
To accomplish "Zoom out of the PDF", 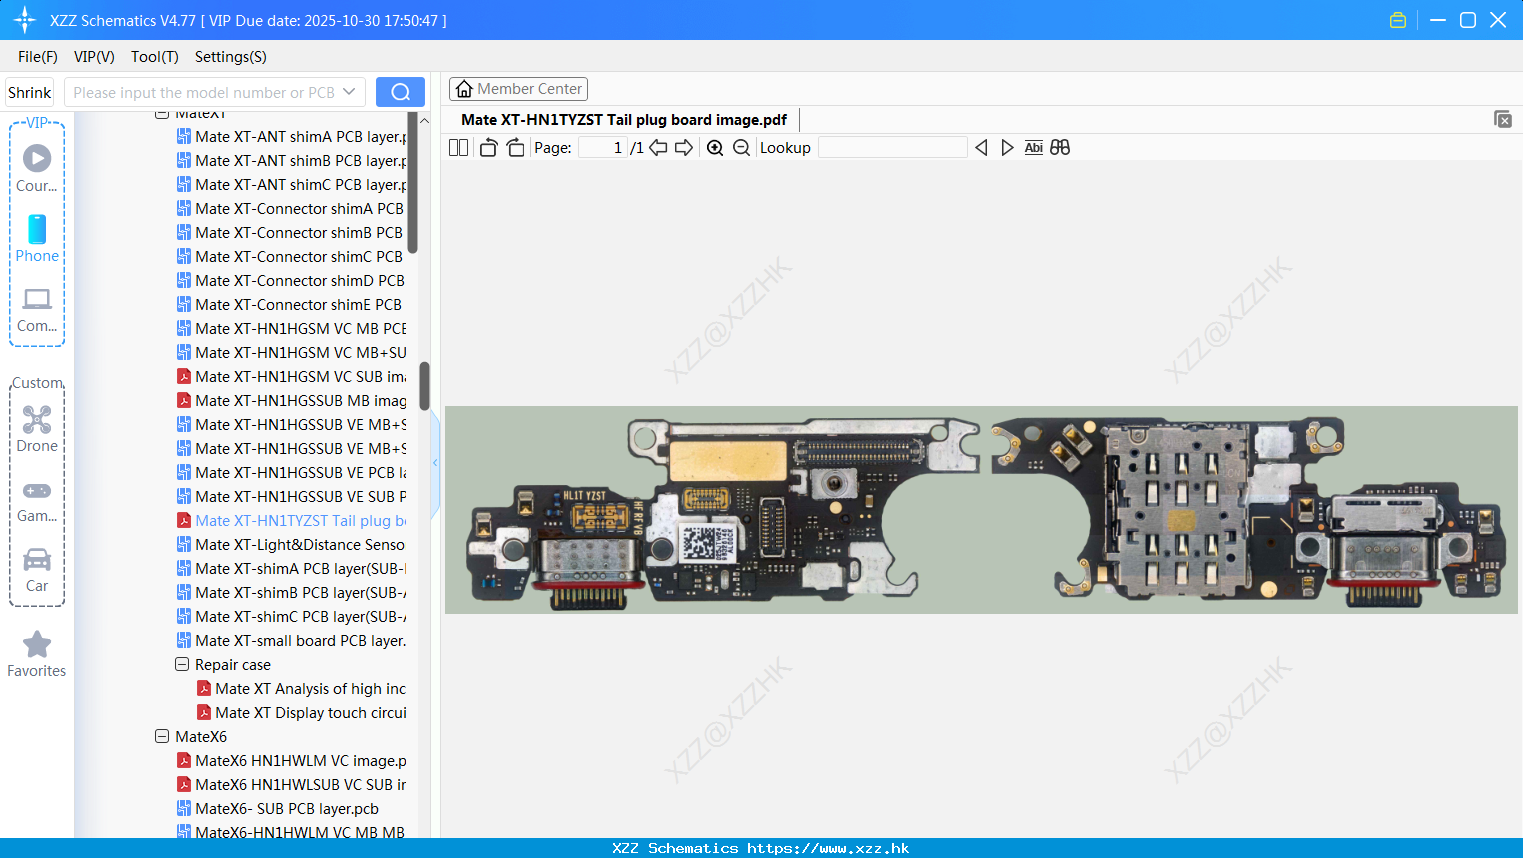I will click(741, 147).
